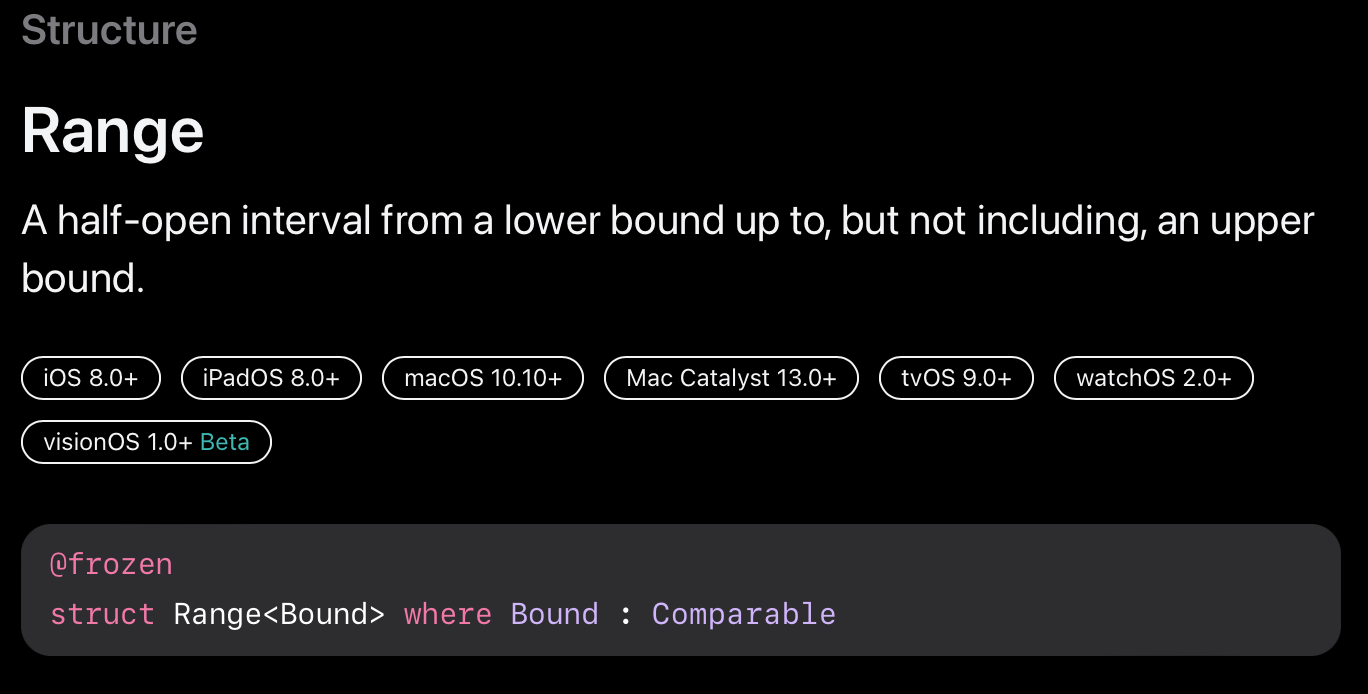The width and height of the screenshot is (1368, 694).
Task: Click the half-open interval summary text
Action: tap(668, 248)
